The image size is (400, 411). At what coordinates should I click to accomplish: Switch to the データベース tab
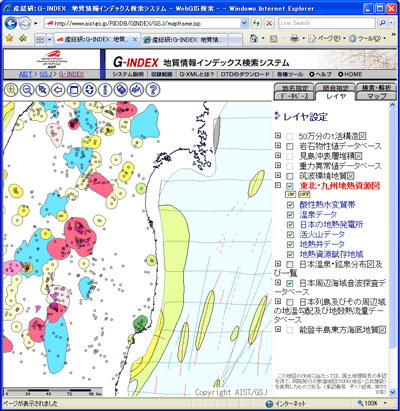pyautogui.click(x=294, y=96)
